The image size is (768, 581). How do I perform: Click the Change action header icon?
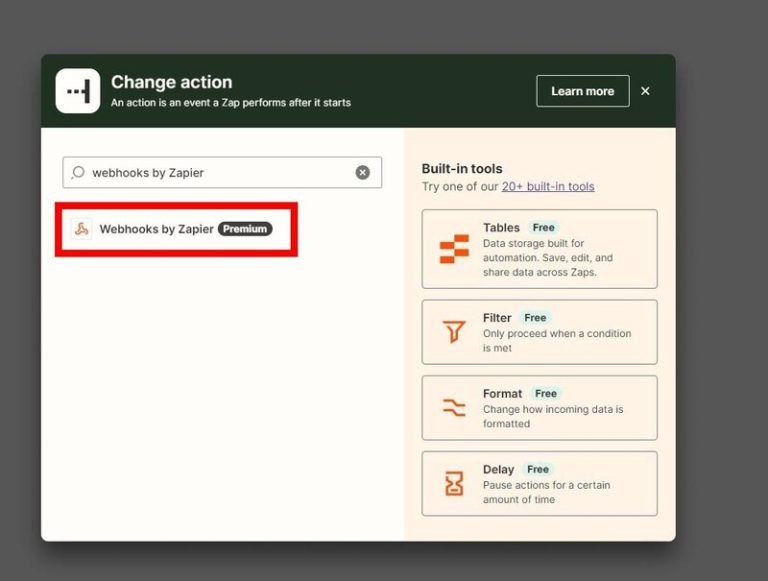78,91
